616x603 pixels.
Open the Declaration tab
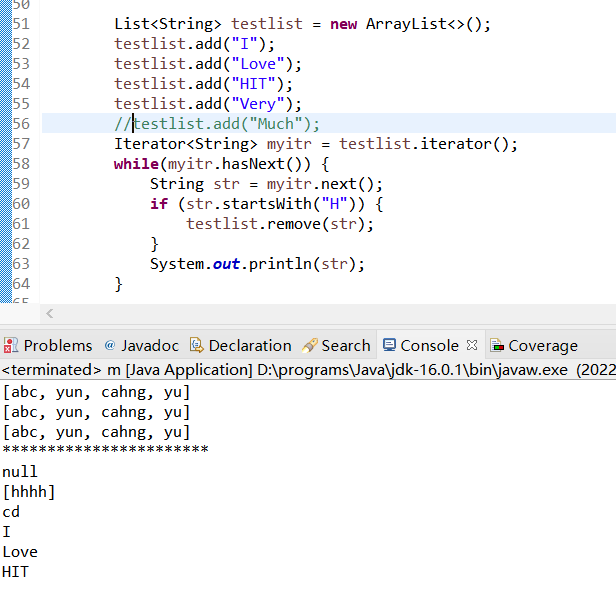[241, 346]
